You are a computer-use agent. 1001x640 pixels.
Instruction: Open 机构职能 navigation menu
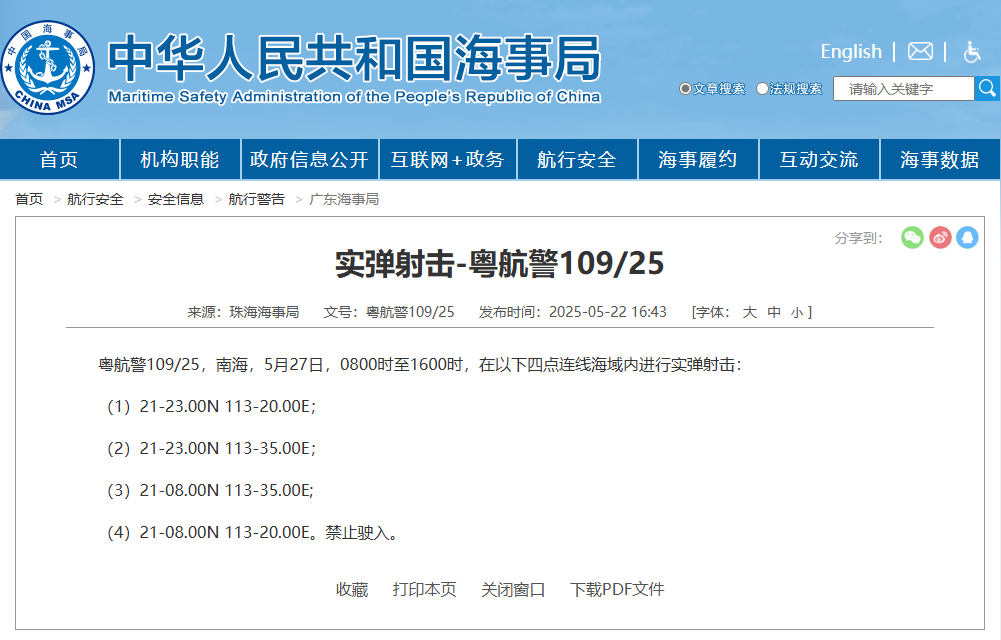pos(180,159)
